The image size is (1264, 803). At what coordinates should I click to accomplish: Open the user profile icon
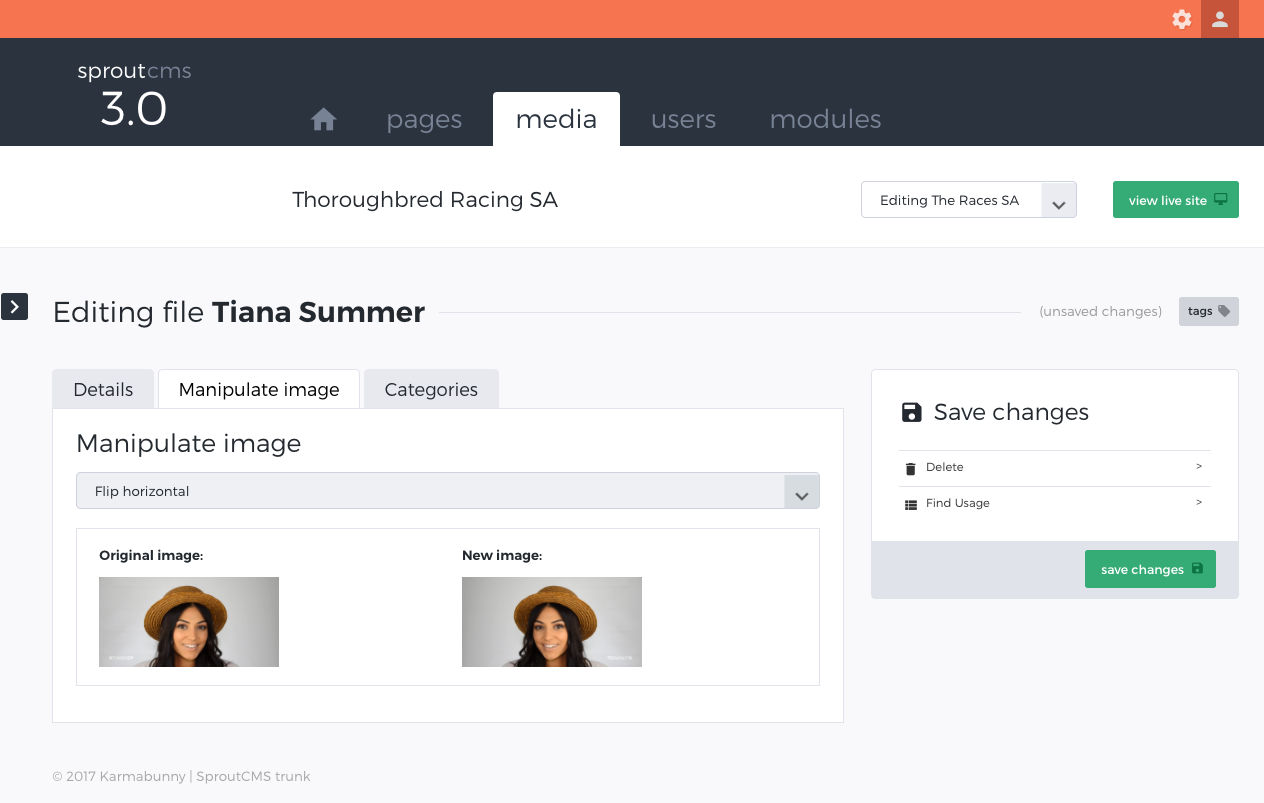click(x=1220, y=19)
